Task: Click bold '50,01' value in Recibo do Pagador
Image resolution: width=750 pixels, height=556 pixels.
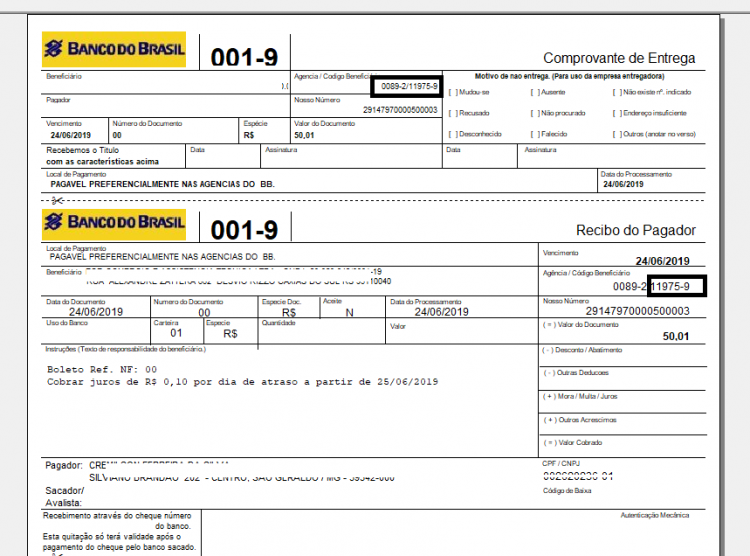Action: 676,336
